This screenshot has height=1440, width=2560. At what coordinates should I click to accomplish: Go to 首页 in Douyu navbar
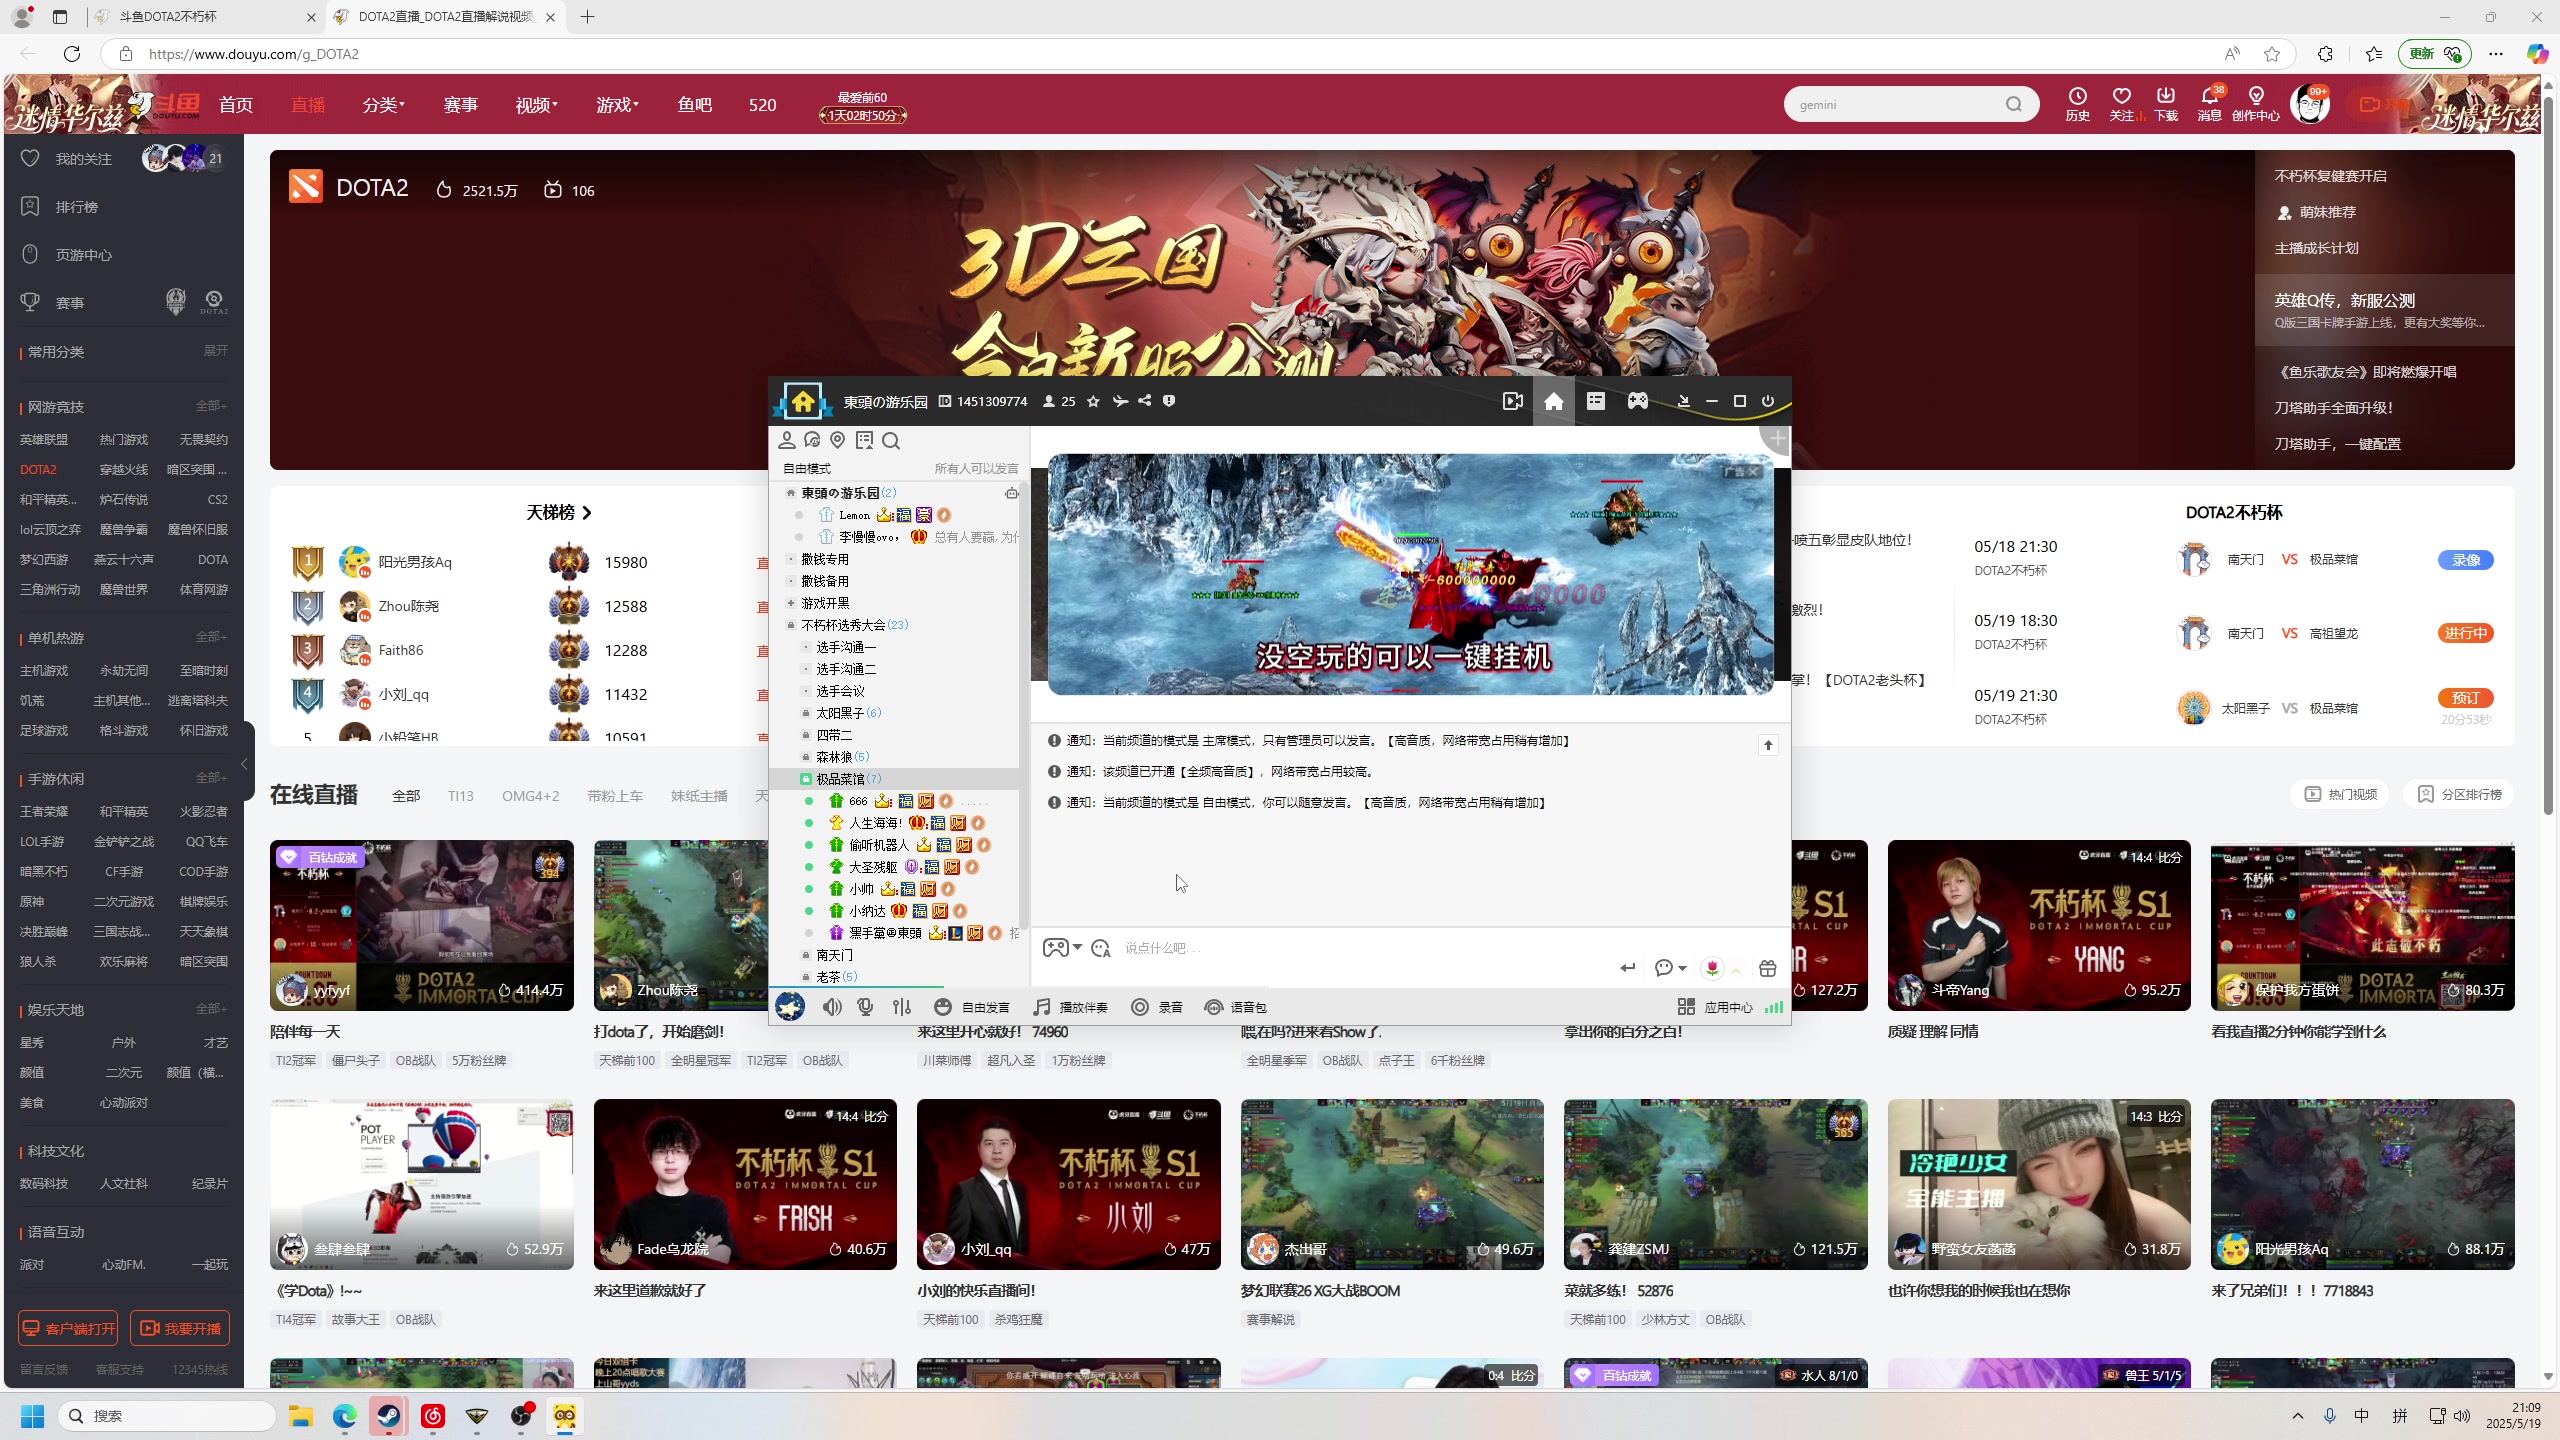click(x=236, y=105)
